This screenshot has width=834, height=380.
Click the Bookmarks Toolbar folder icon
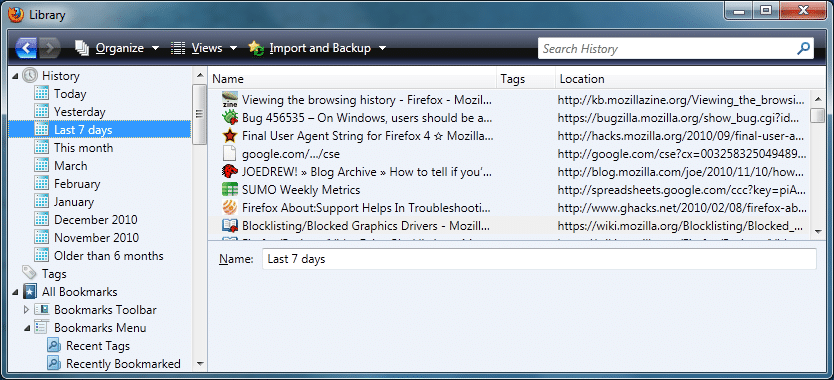42,310
